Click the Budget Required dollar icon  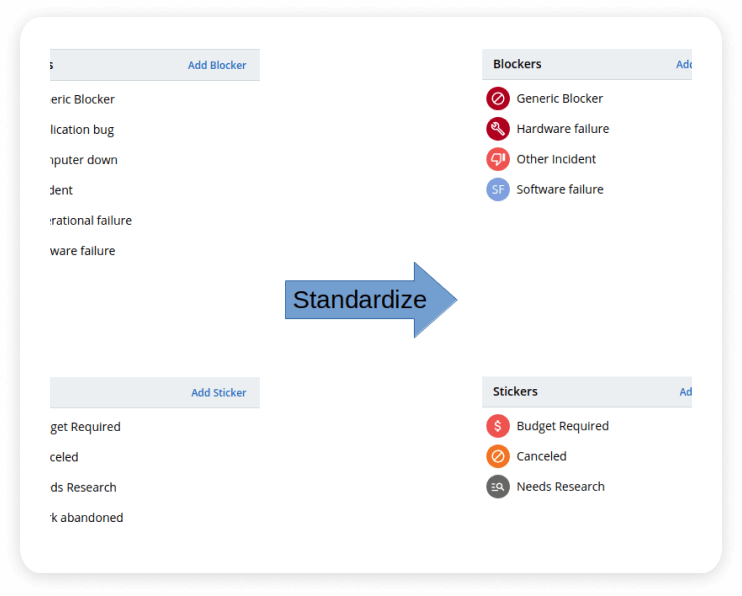[497, 426]
